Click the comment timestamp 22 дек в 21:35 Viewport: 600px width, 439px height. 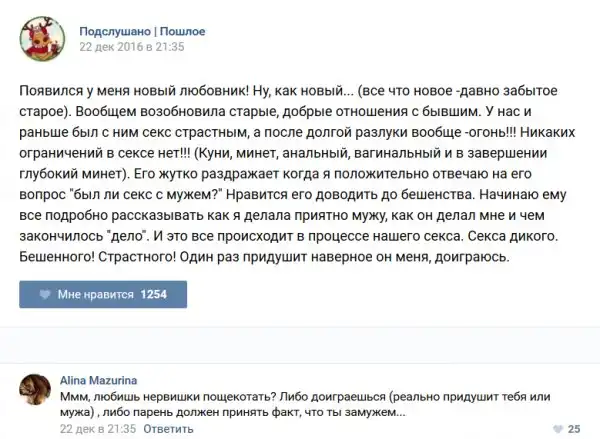click(97, 428)
